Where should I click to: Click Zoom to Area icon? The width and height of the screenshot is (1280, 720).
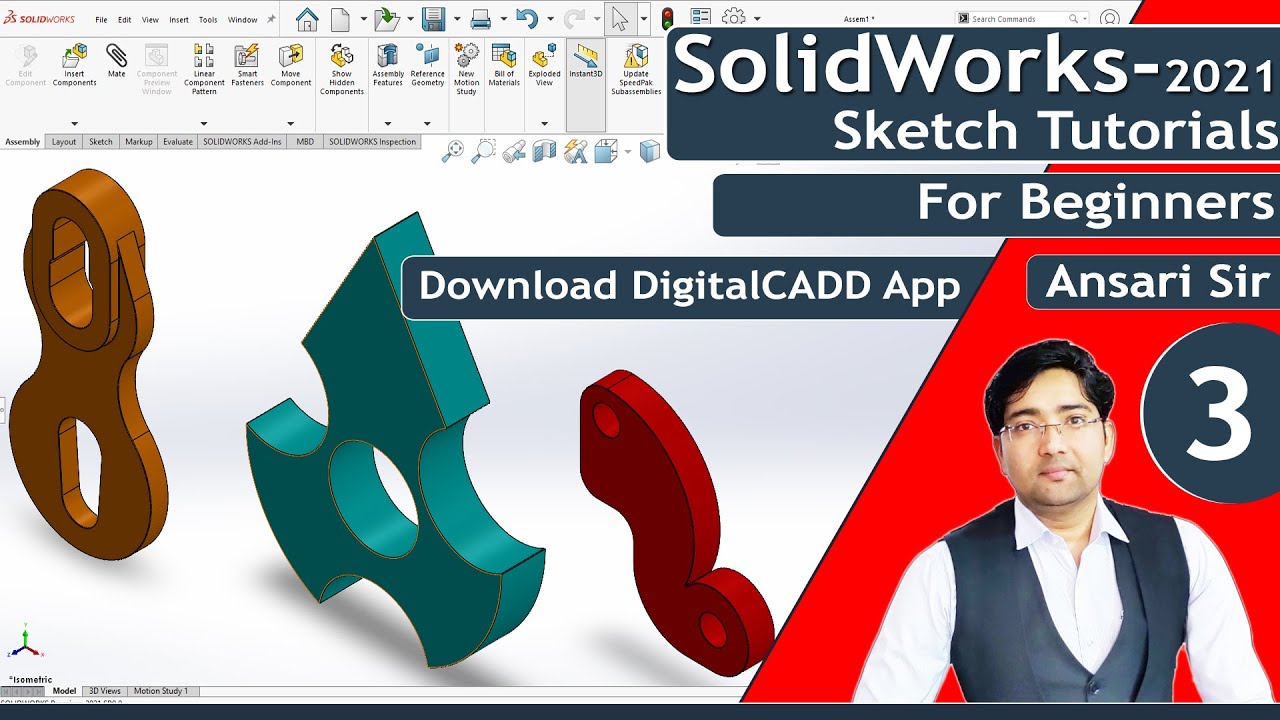[483, 151]
